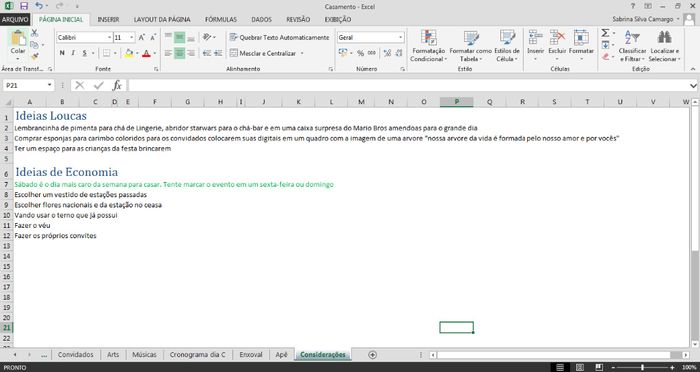The image size is (700, 372).
Task: Toggle underline S formatting
Action: pyautogui.click(x=84, y=53)
